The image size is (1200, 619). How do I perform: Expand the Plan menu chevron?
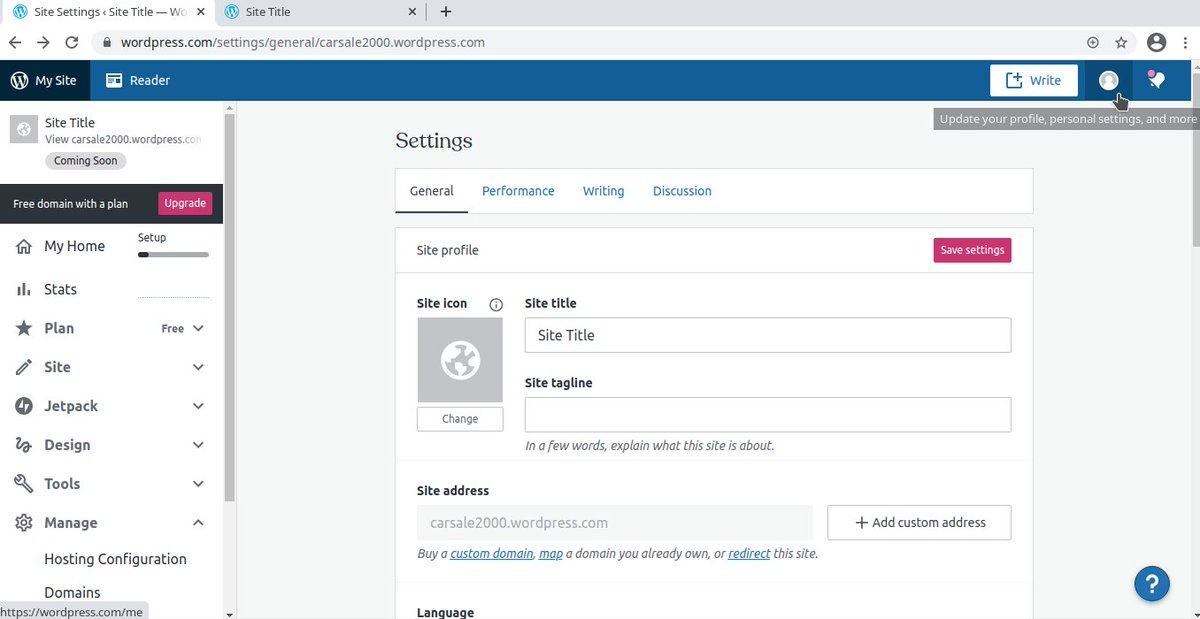pyautogui.click(x=198, y=328)
